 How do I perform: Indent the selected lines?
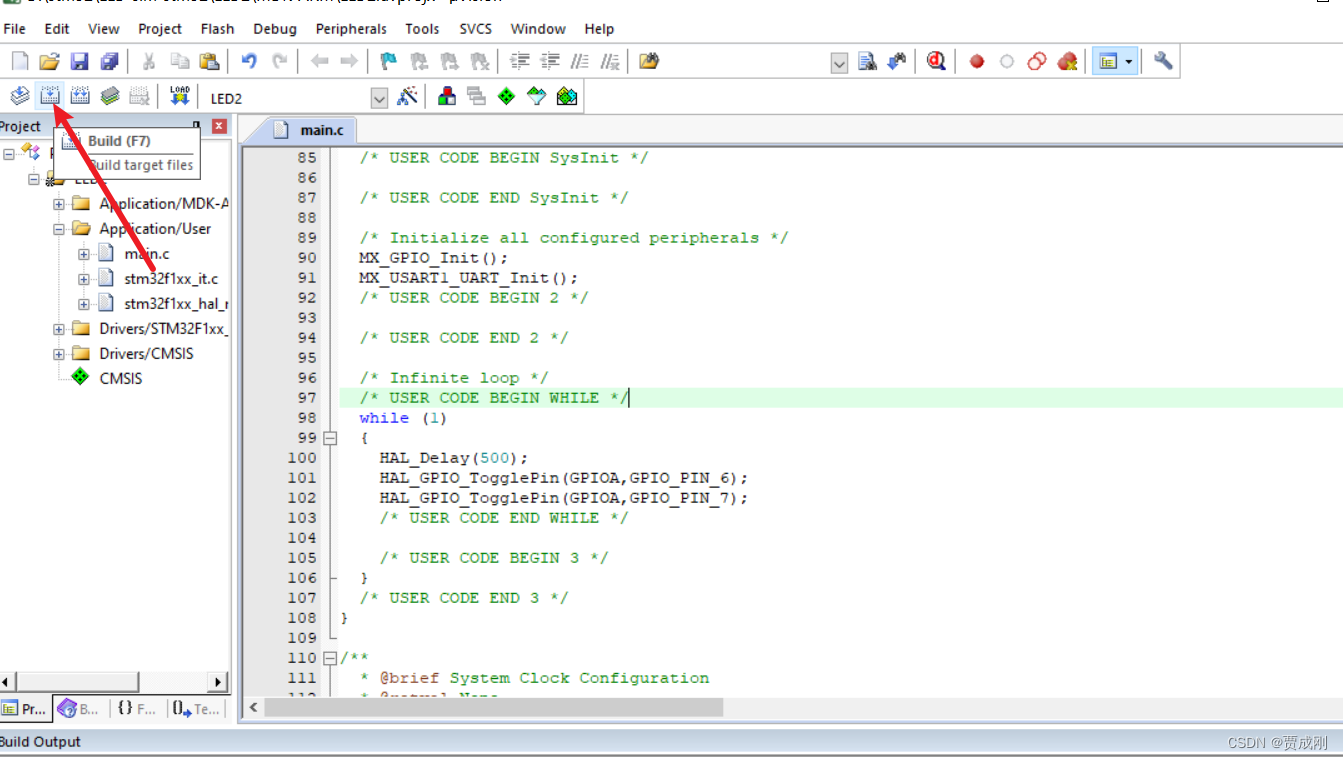[x=519, y=61]
